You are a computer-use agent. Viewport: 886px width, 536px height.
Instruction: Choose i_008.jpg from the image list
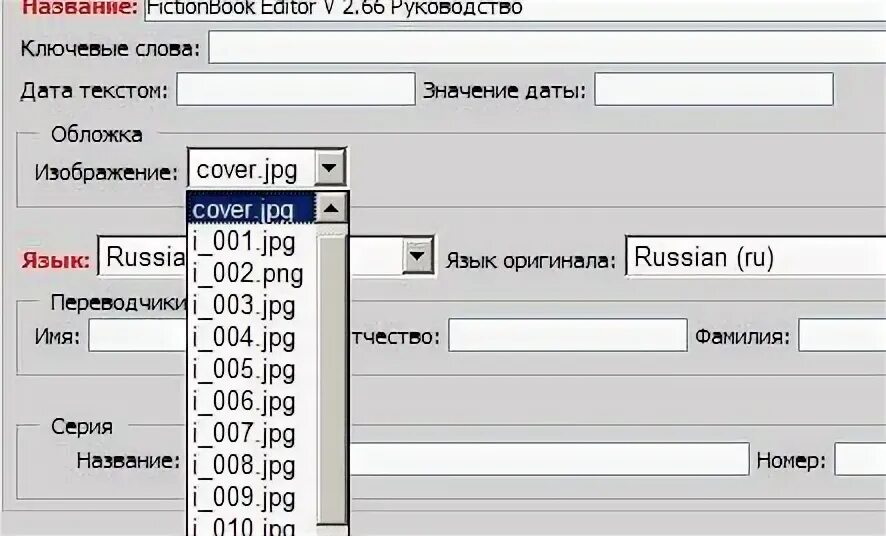click(x=251, y=466)
